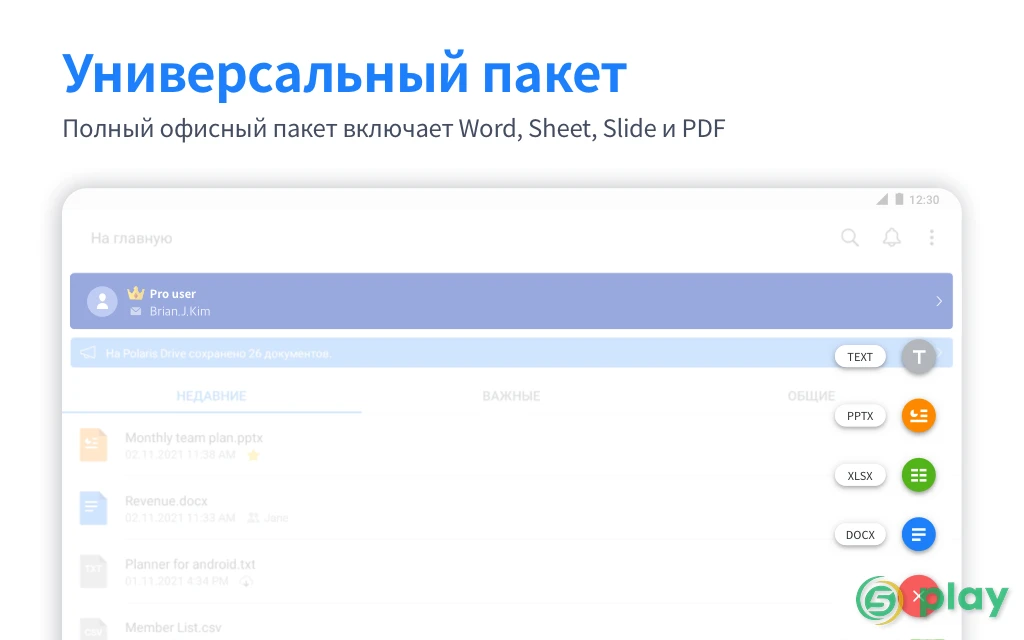
Task: Open notifications bell icon
Action: point(891,238)
